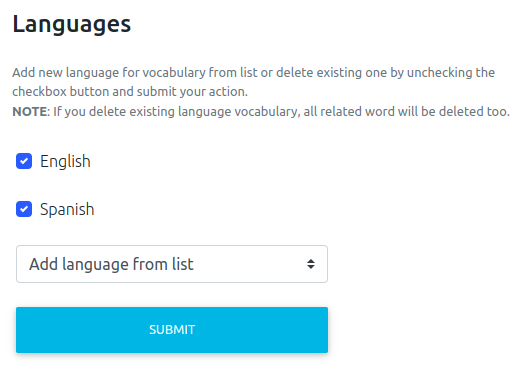This screenshot has height=376, width=512.
Task: Click the 'checkbox button and submit your action' line
Action: [x=130, y=92]
